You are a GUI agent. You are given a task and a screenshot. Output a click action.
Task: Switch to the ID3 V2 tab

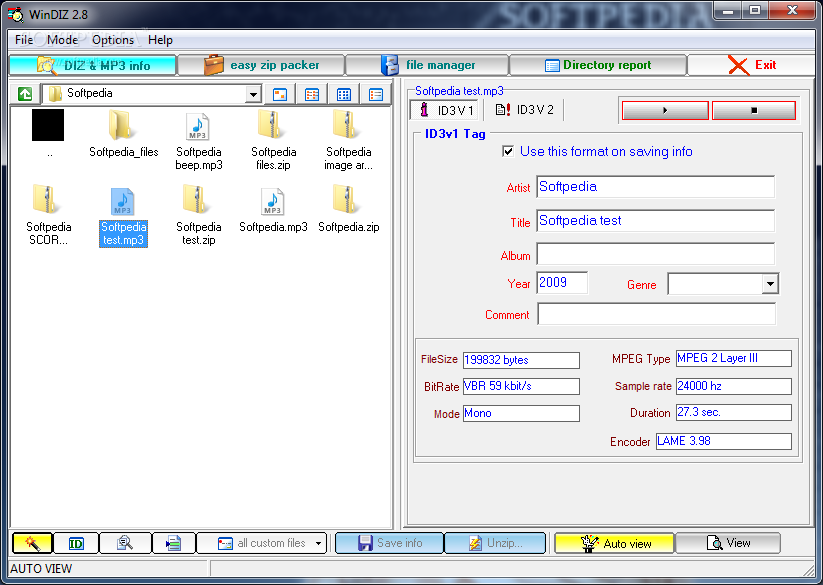[524, 110]
